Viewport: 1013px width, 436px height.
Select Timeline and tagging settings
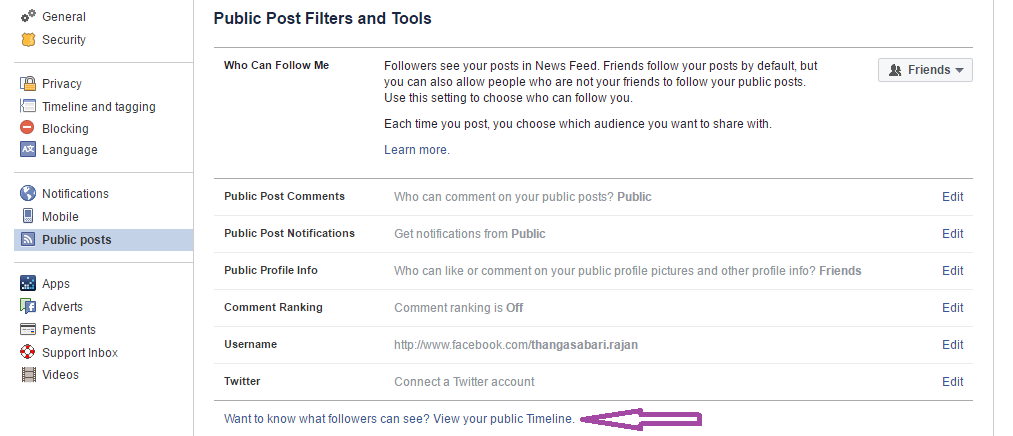[99, 107]
